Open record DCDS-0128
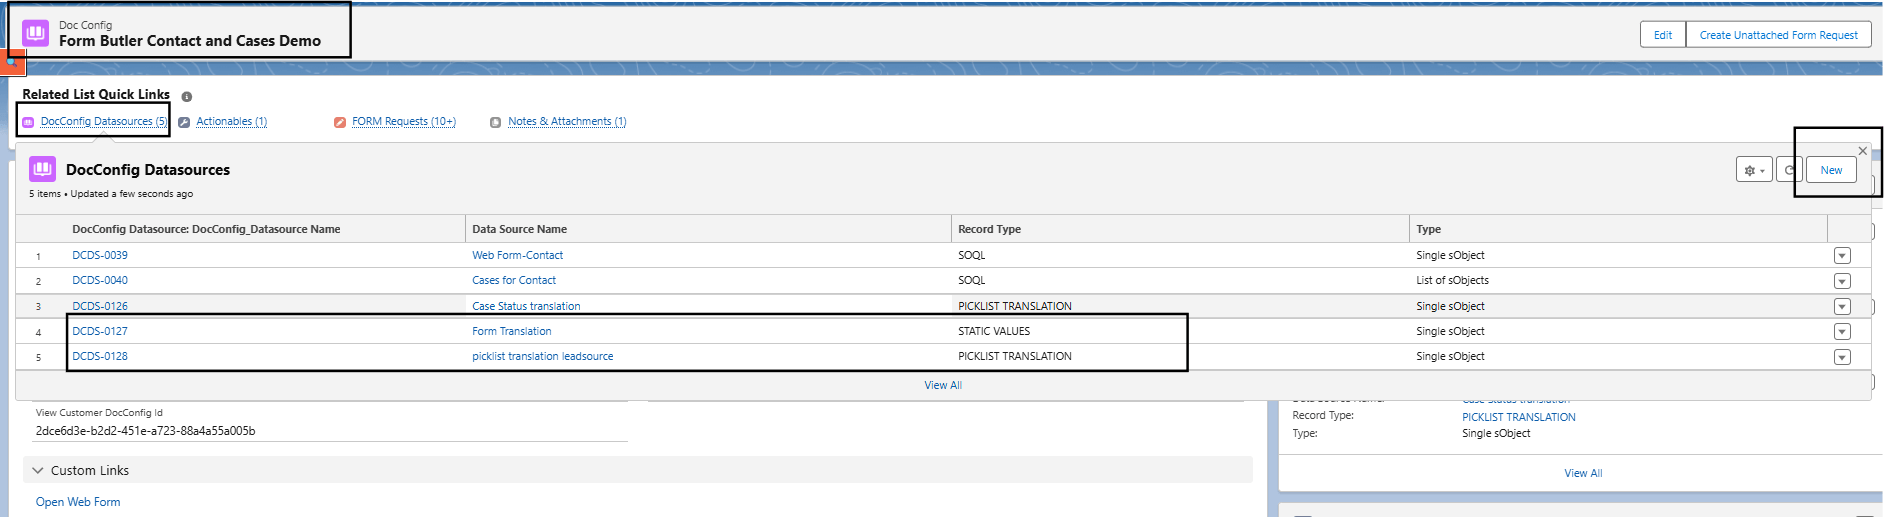The height and width of the screenshot is (517, 1884). click(x=100, y=356)
